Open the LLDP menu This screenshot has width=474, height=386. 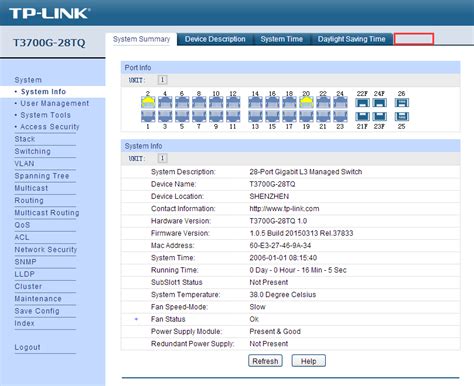[x=25, y=274]
